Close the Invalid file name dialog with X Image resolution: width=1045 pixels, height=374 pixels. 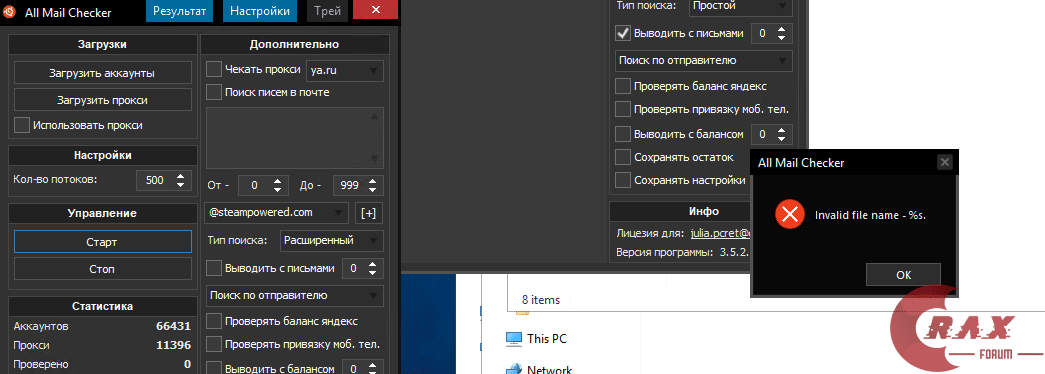click(944, 161)
